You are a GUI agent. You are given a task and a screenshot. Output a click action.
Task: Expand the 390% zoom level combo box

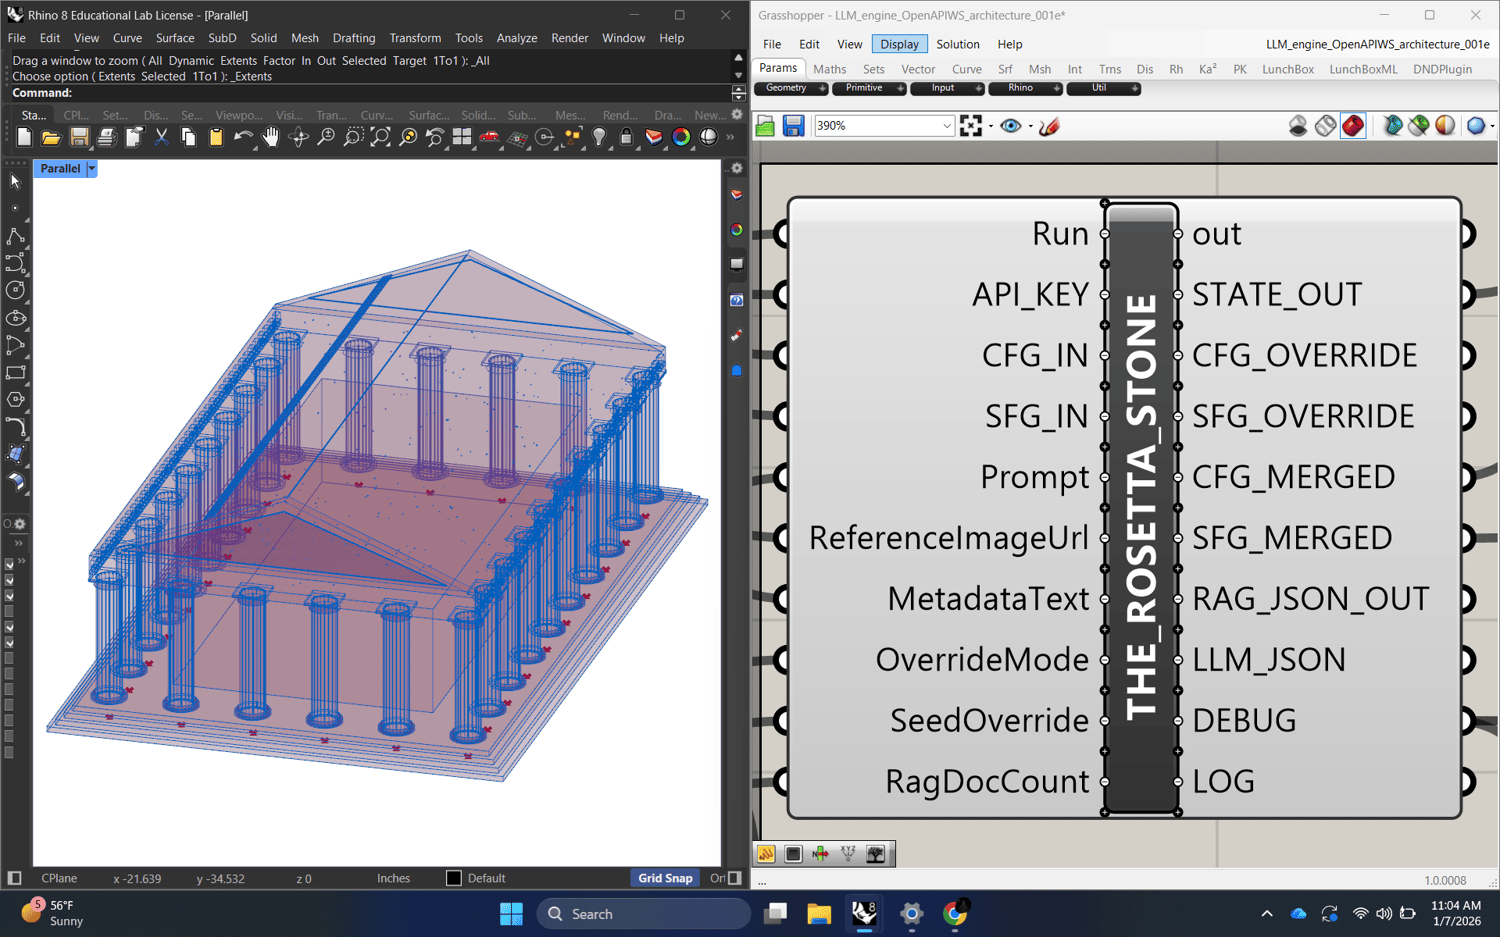coord(946,126)
